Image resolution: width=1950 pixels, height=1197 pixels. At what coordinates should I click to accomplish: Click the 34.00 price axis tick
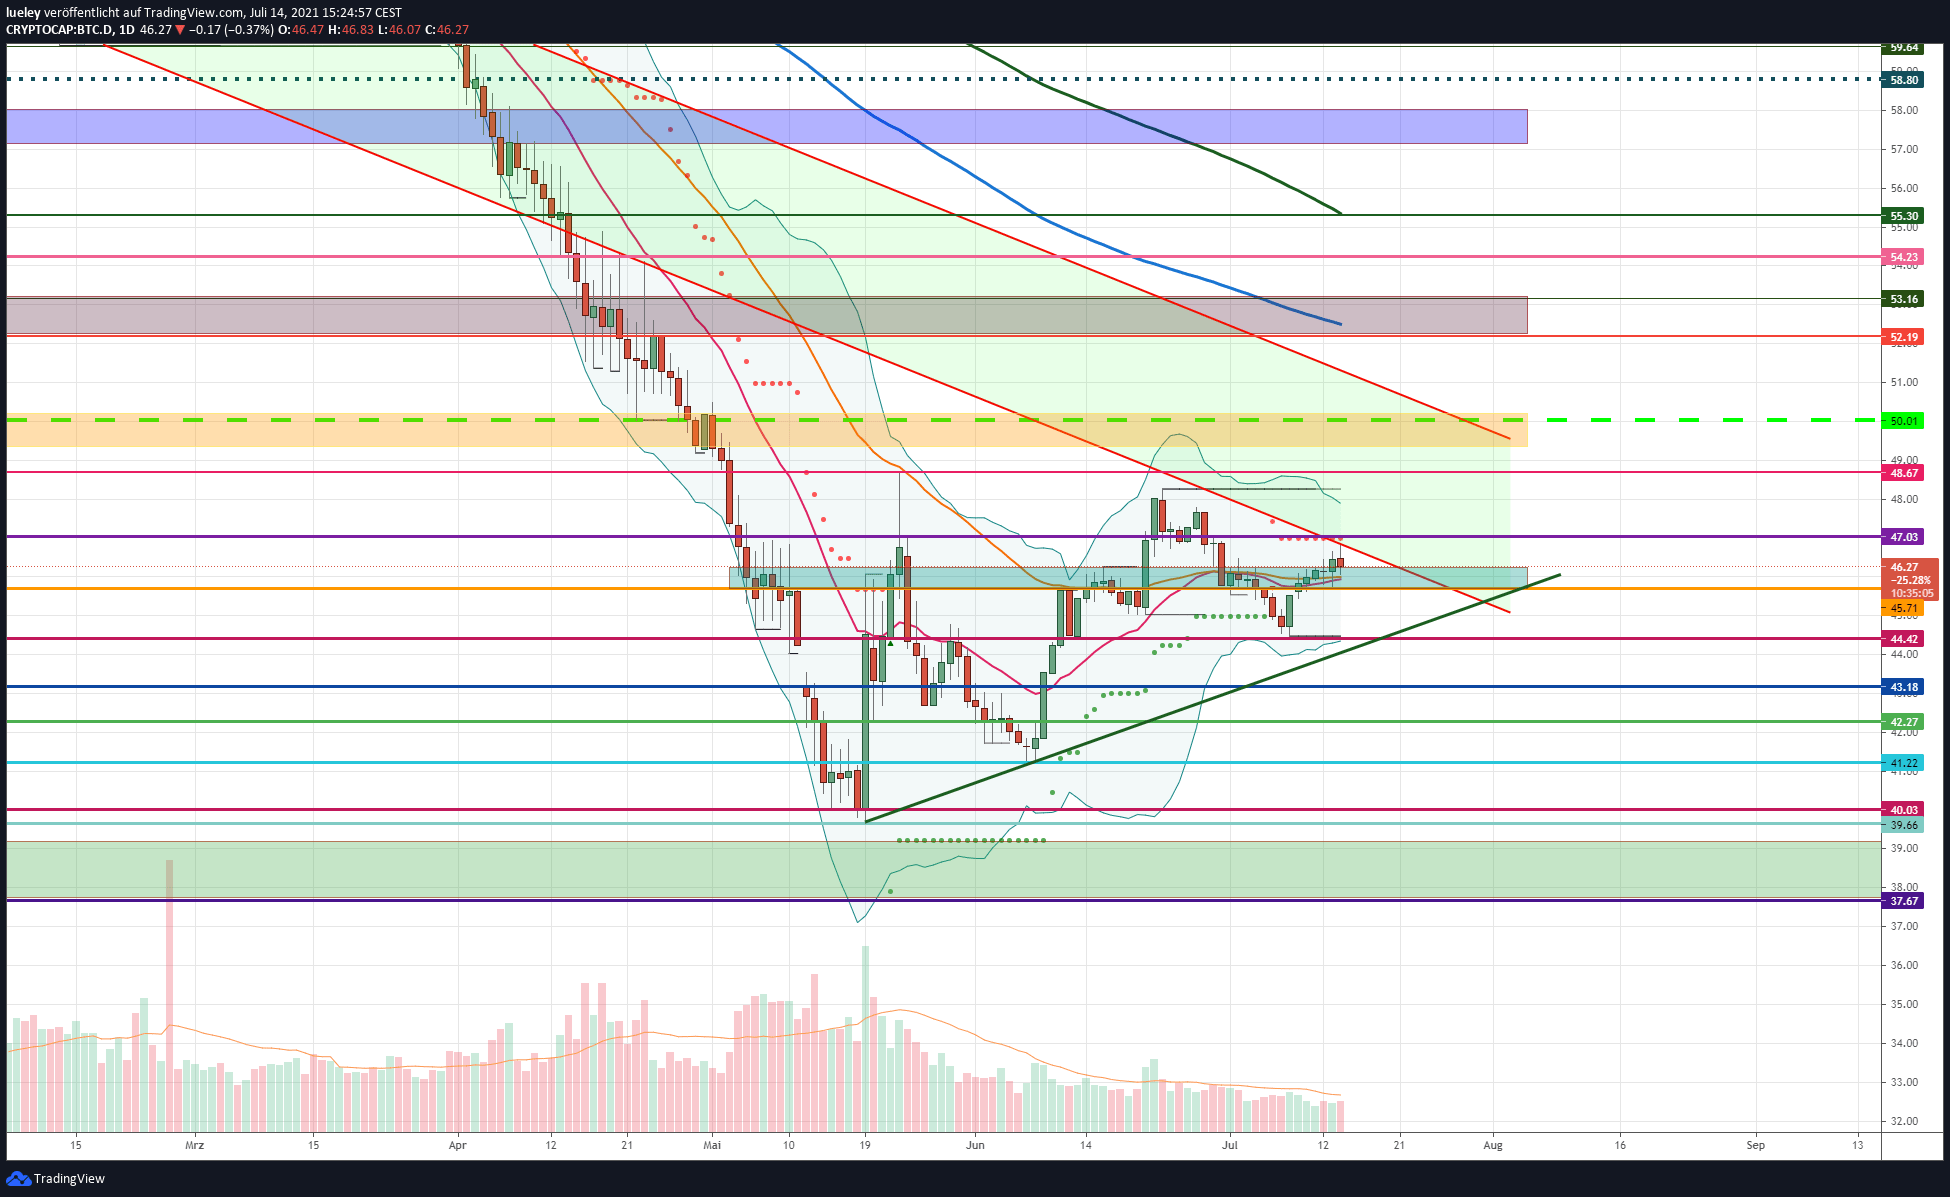pyautogui.click(x=1904, y=1043)
